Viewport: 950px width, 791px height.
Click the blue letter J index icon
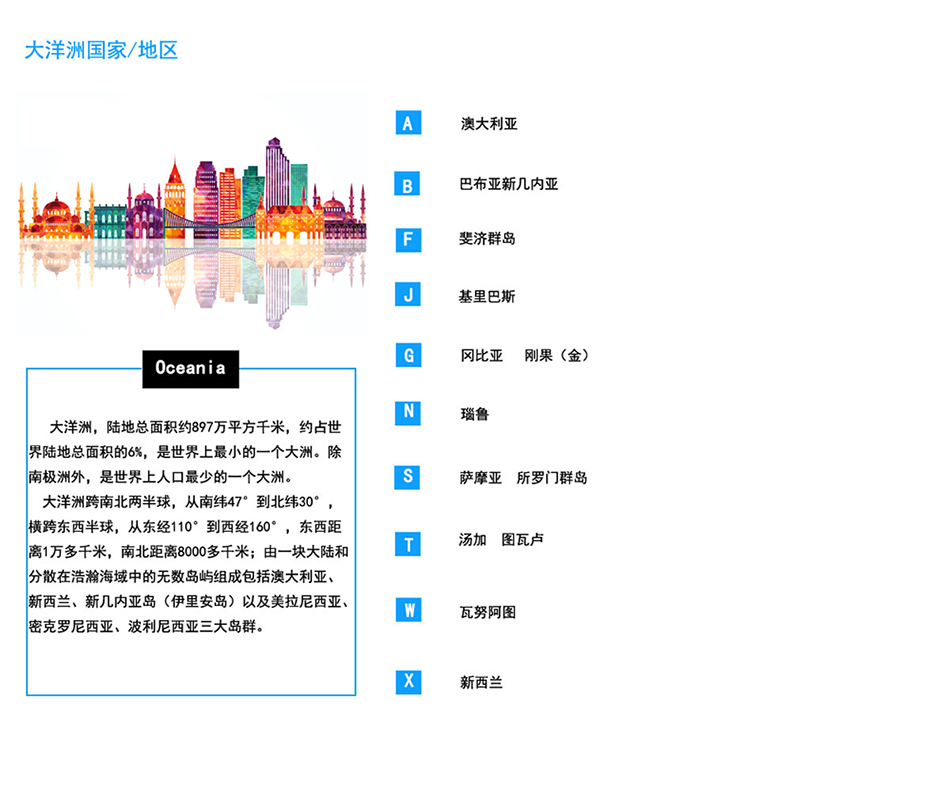coord(408,294)
